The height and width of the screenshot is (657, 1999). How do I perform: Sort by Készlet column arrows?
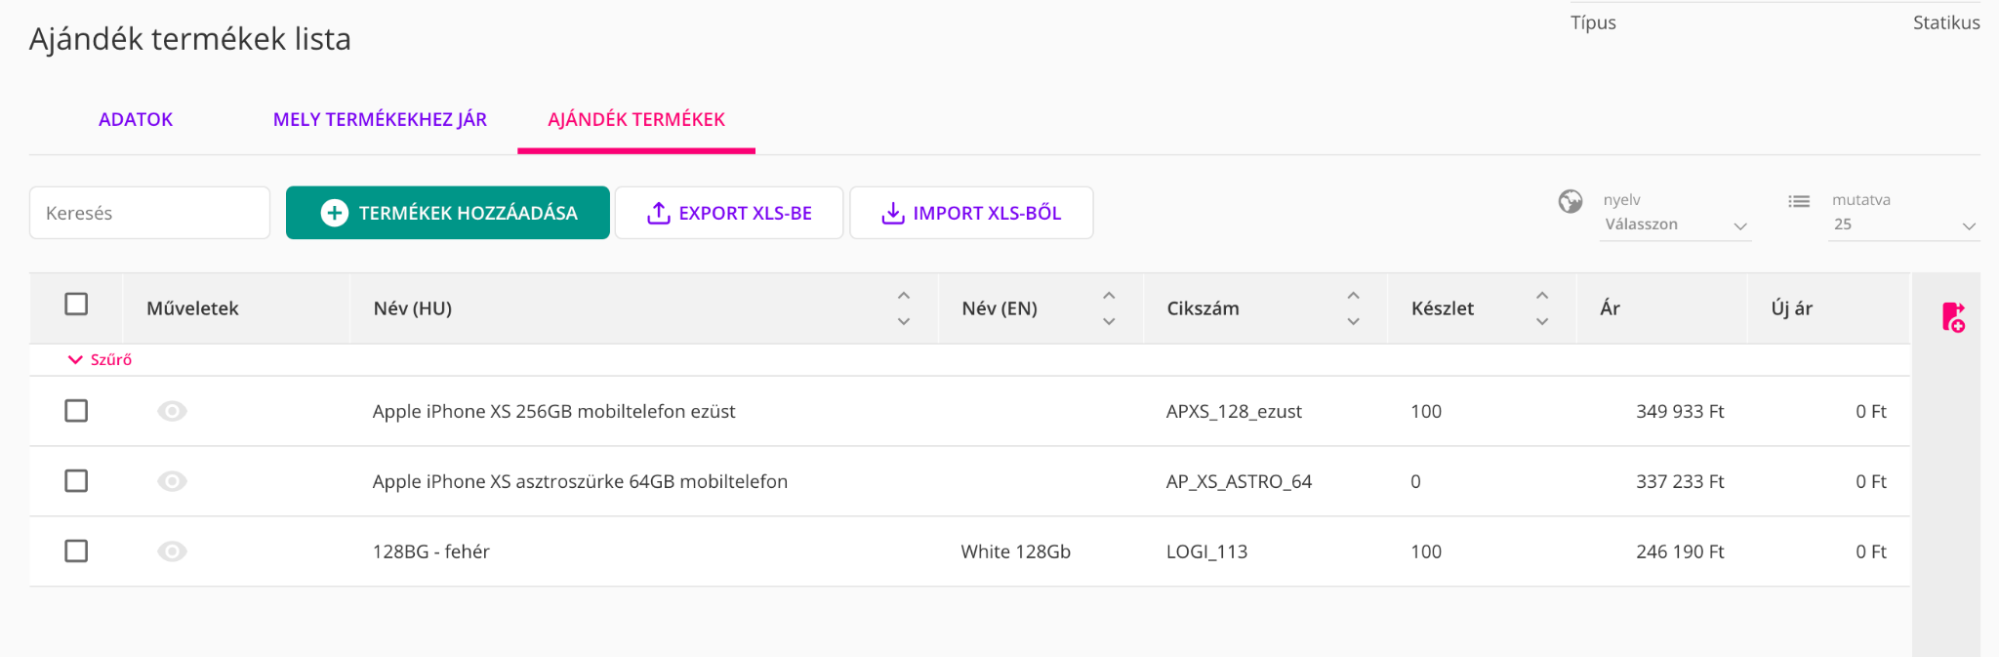pyautogui.click(x=1542, y=308)
